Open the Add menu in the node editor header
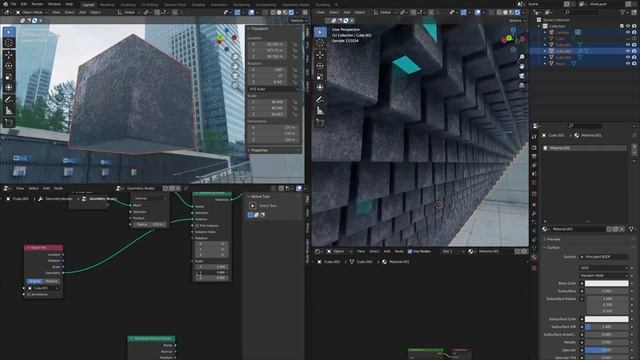640x360 pixels. pos(46,188)
